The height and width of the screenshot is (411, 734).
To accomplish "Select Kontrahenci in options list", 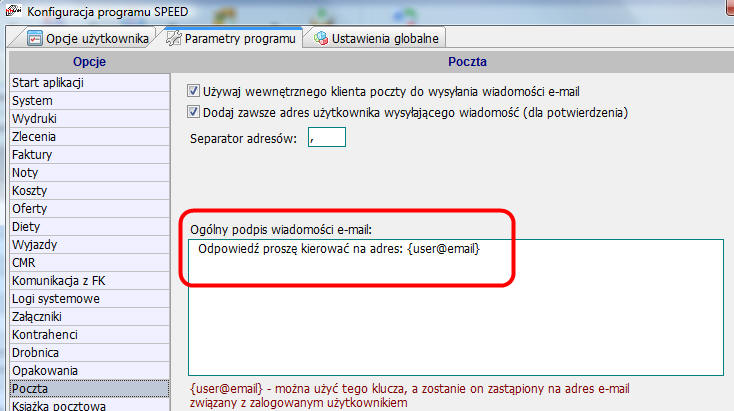I will [89, 335].
